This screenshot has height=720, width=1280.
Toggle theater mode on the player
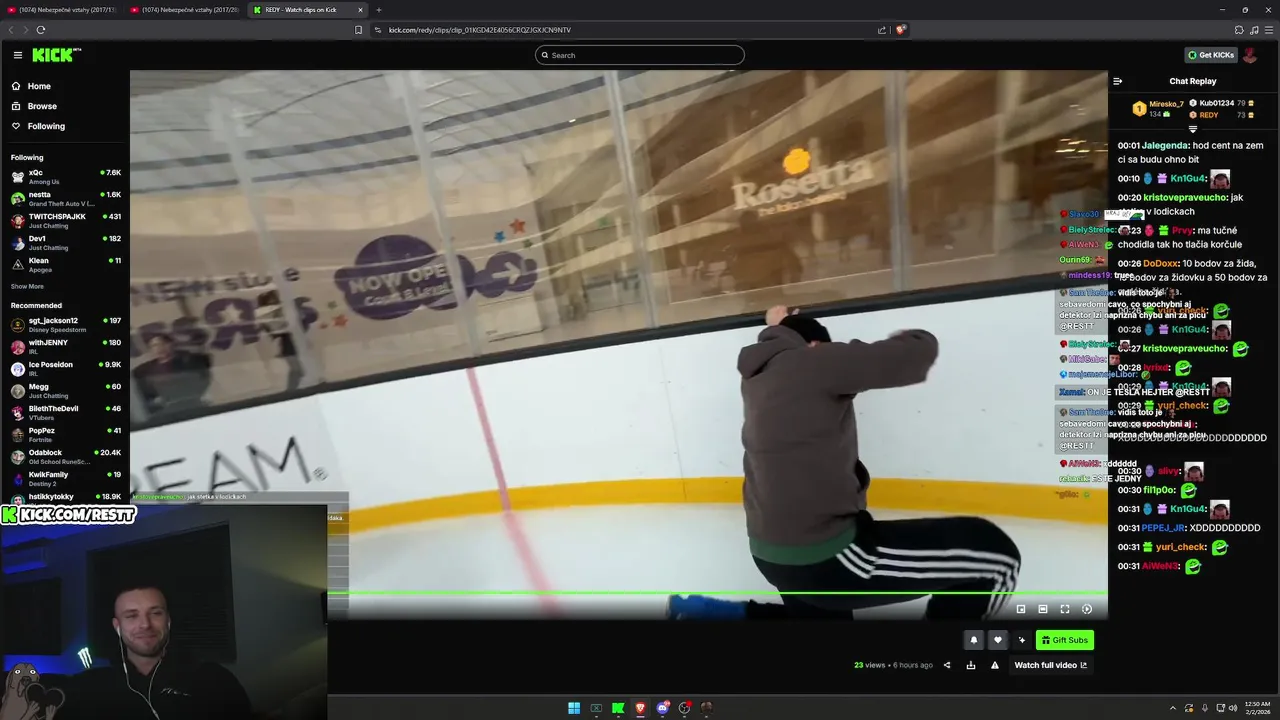1043,608
